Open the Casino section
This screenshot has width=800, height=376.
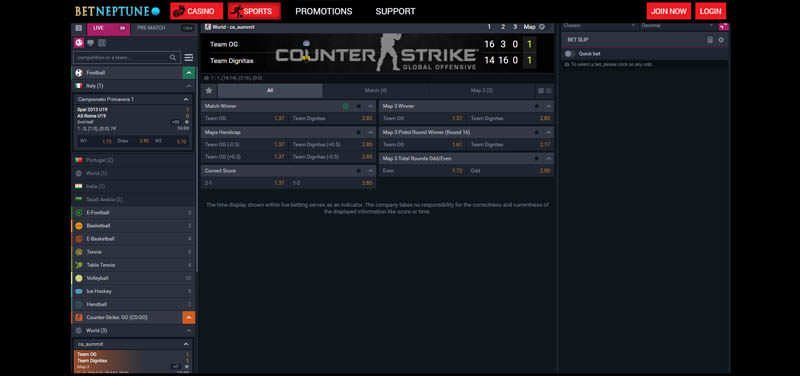click(x=196, y=11)
